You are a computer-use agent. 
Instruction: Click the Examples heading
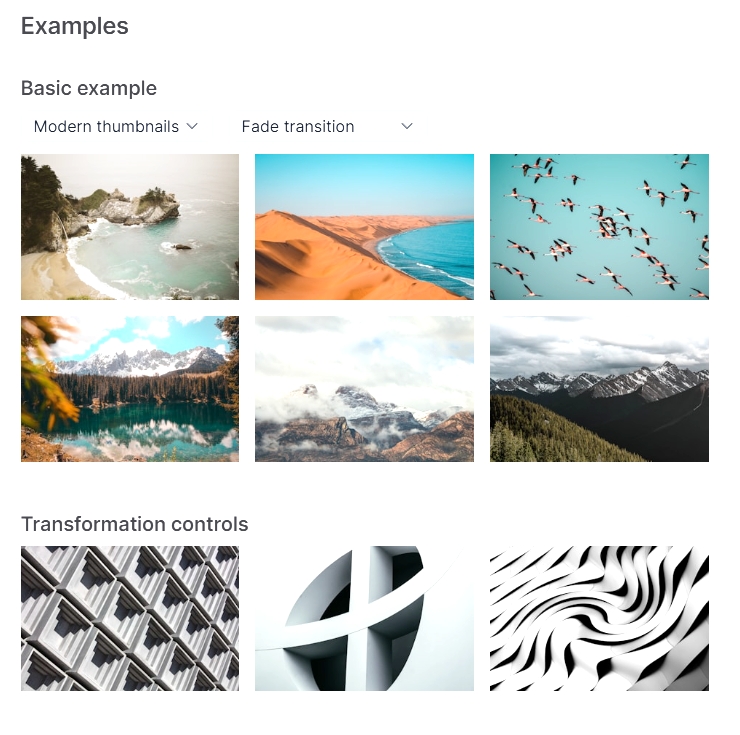[x=75, y=26]
